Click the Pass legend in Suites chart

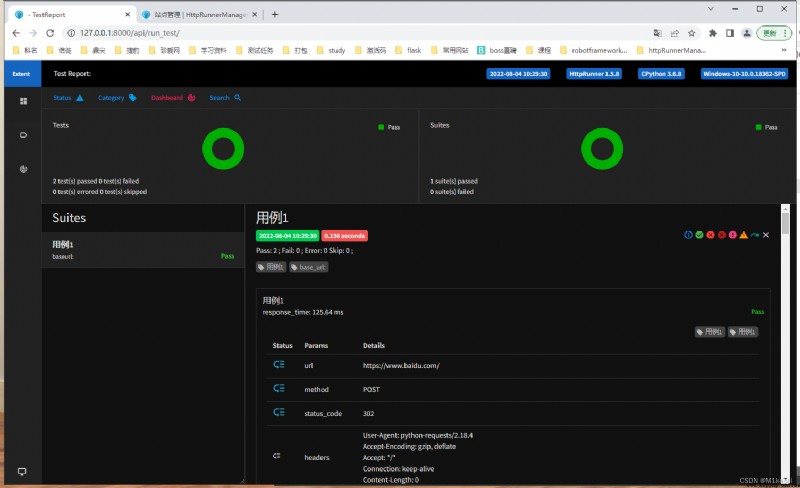766,127
